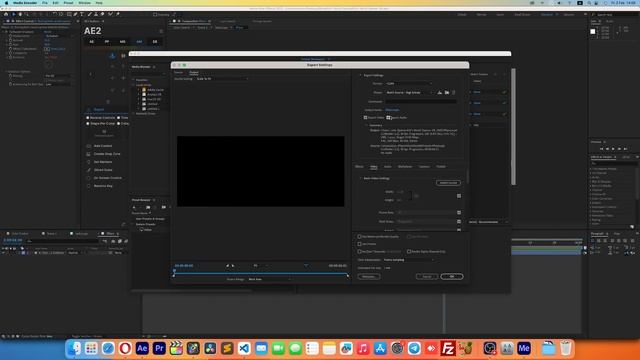Viewport: 640px width, 360px height.
Task: Open Sublime Text from the Dock
Action: click(x=227, y=348)
